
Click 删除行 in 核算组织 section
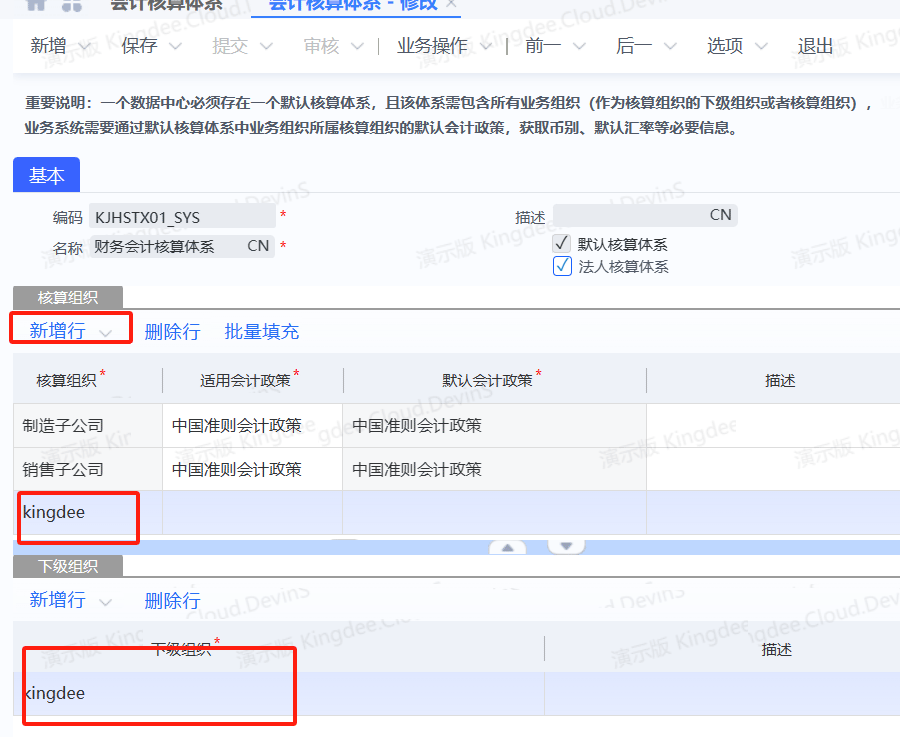[x=172, y=332]
